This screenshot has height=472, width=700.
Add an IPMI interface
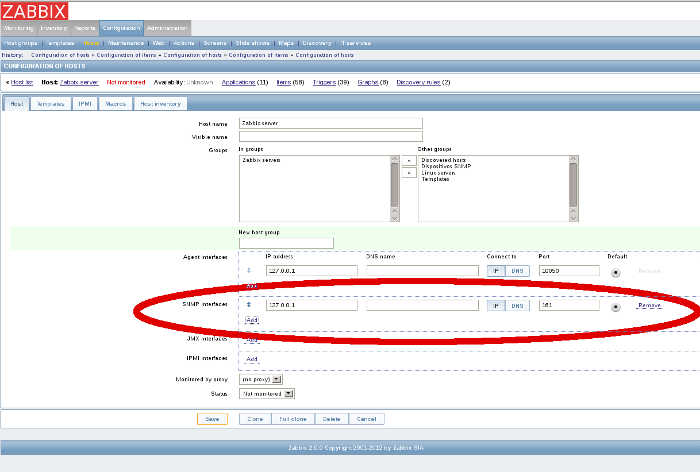(x=252, y=358)
